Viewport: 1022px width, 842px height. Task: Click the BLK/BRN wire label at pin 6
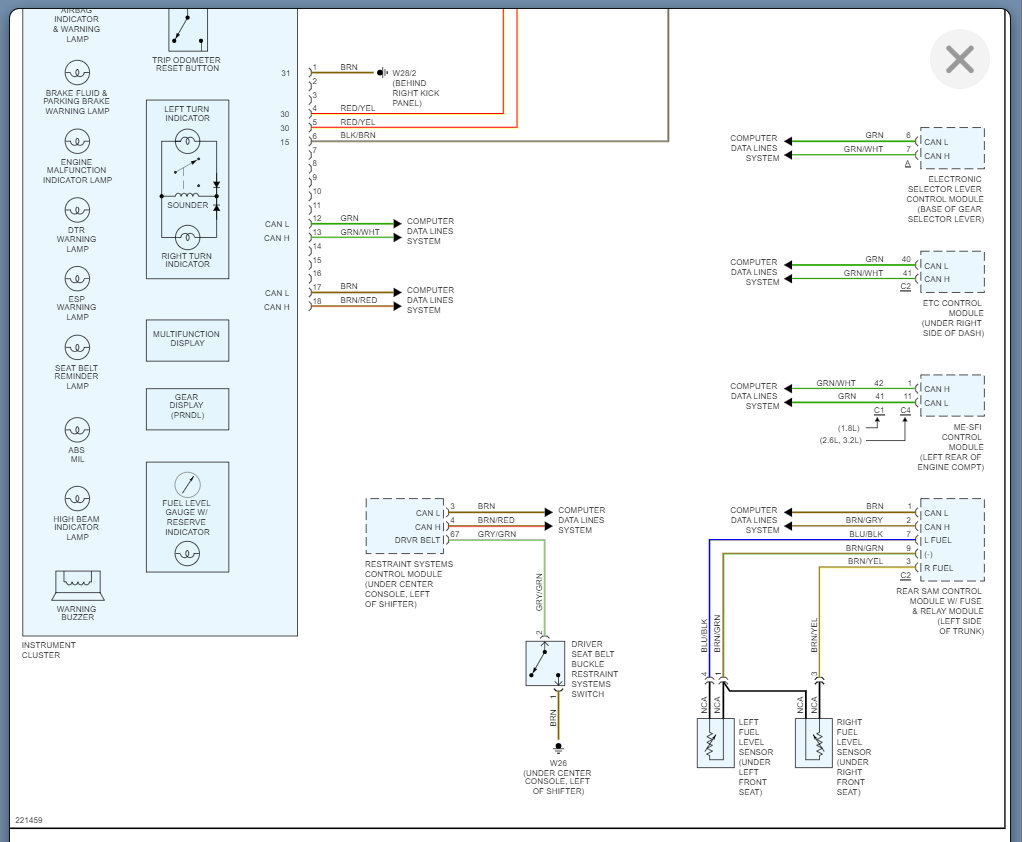(x=358, y=136)
